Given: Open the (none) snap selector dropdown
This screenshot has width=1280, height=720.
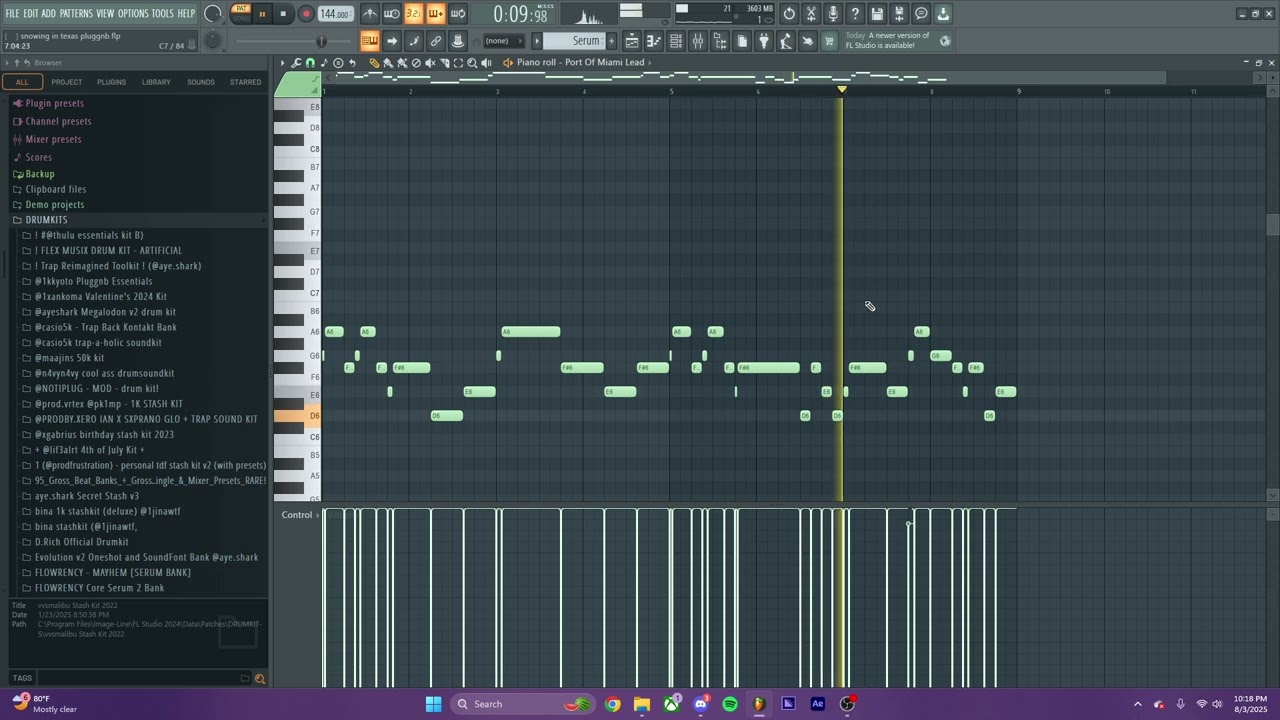Looking at the screenshot, I should coord(502,41).
